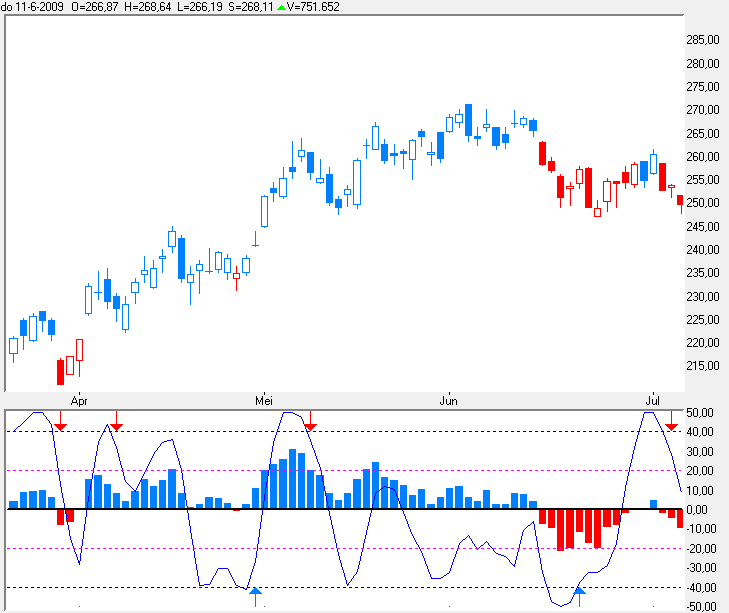Click the red down arrow right of Apr
This screenshot has width=729, height=613.
coord(116,424)
